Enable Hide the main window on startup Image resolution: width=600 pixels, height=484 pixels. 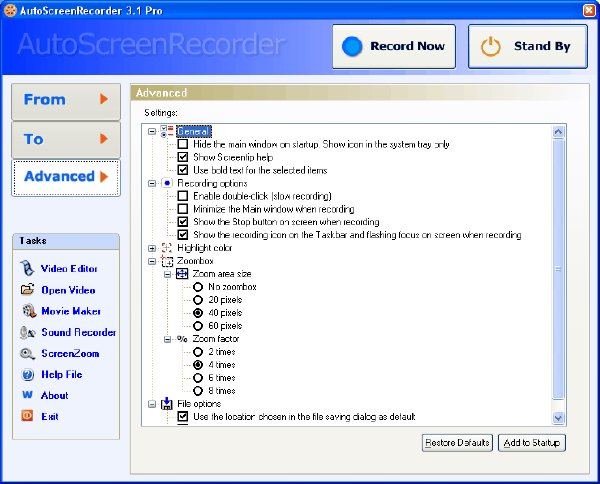[x=183, y=144]
